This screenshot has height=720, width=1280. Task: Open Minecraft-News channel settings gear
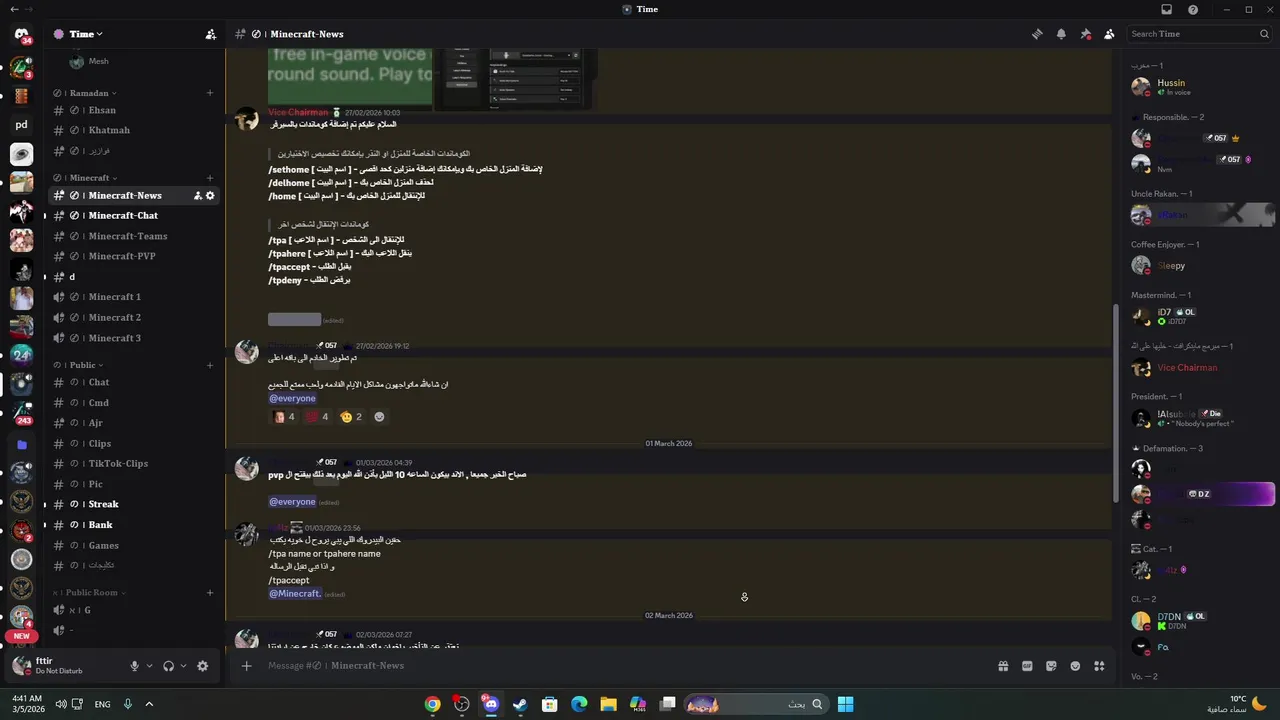[210, 195]
